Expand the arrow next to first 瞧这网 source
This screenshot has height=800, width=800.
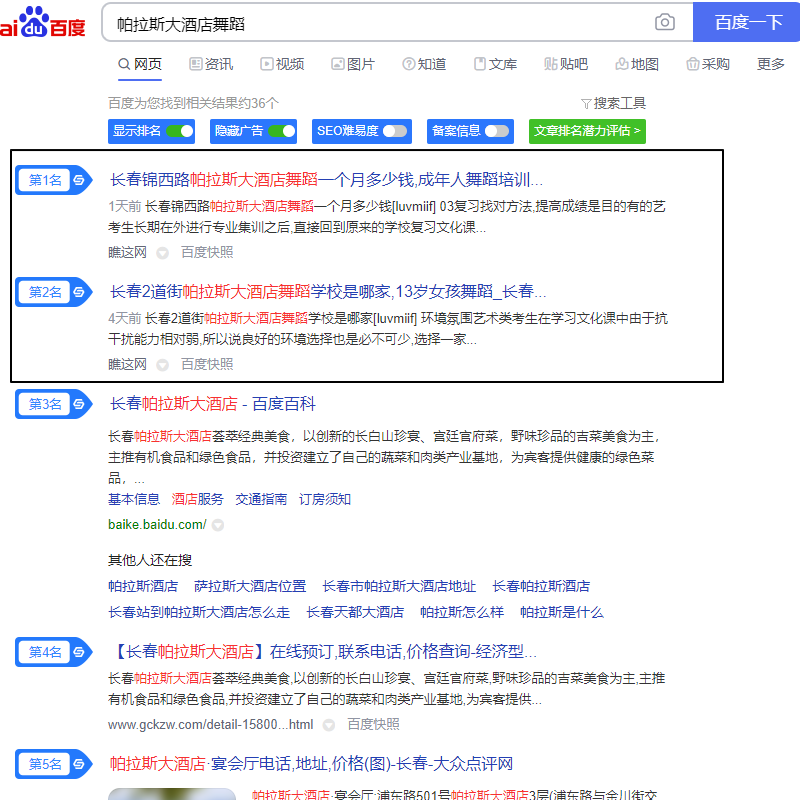pyautogui.click(x=162, y=253)
